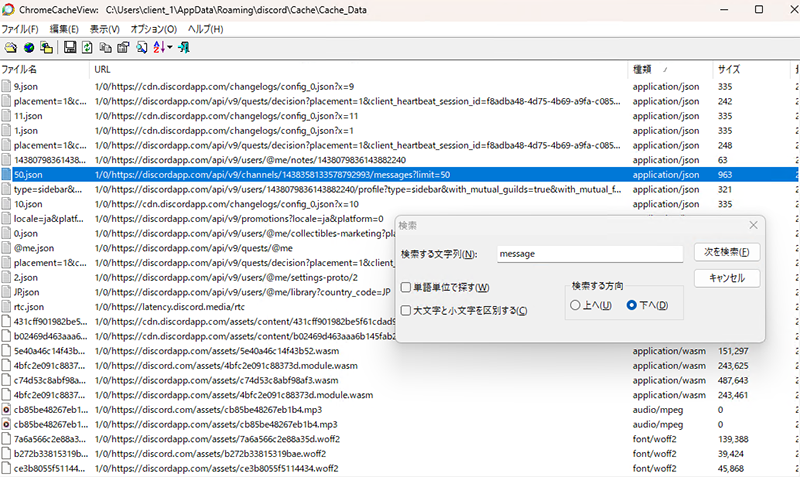Click the Copy Selected Items toolbar icon
This screenshot has width=800, height=477.
(105, 48)
